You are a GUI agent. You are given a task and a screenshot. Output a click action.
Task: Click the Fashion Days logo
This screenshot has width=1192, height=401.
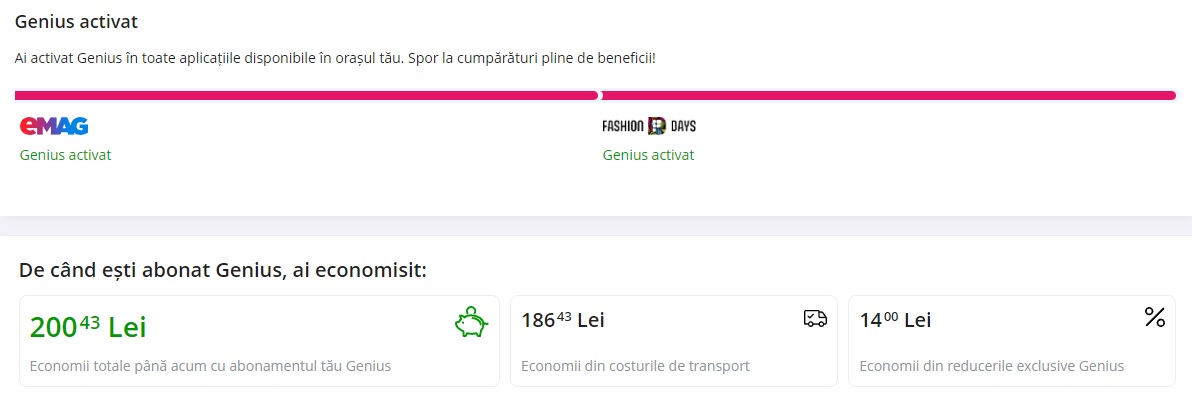tap(648, 126)
